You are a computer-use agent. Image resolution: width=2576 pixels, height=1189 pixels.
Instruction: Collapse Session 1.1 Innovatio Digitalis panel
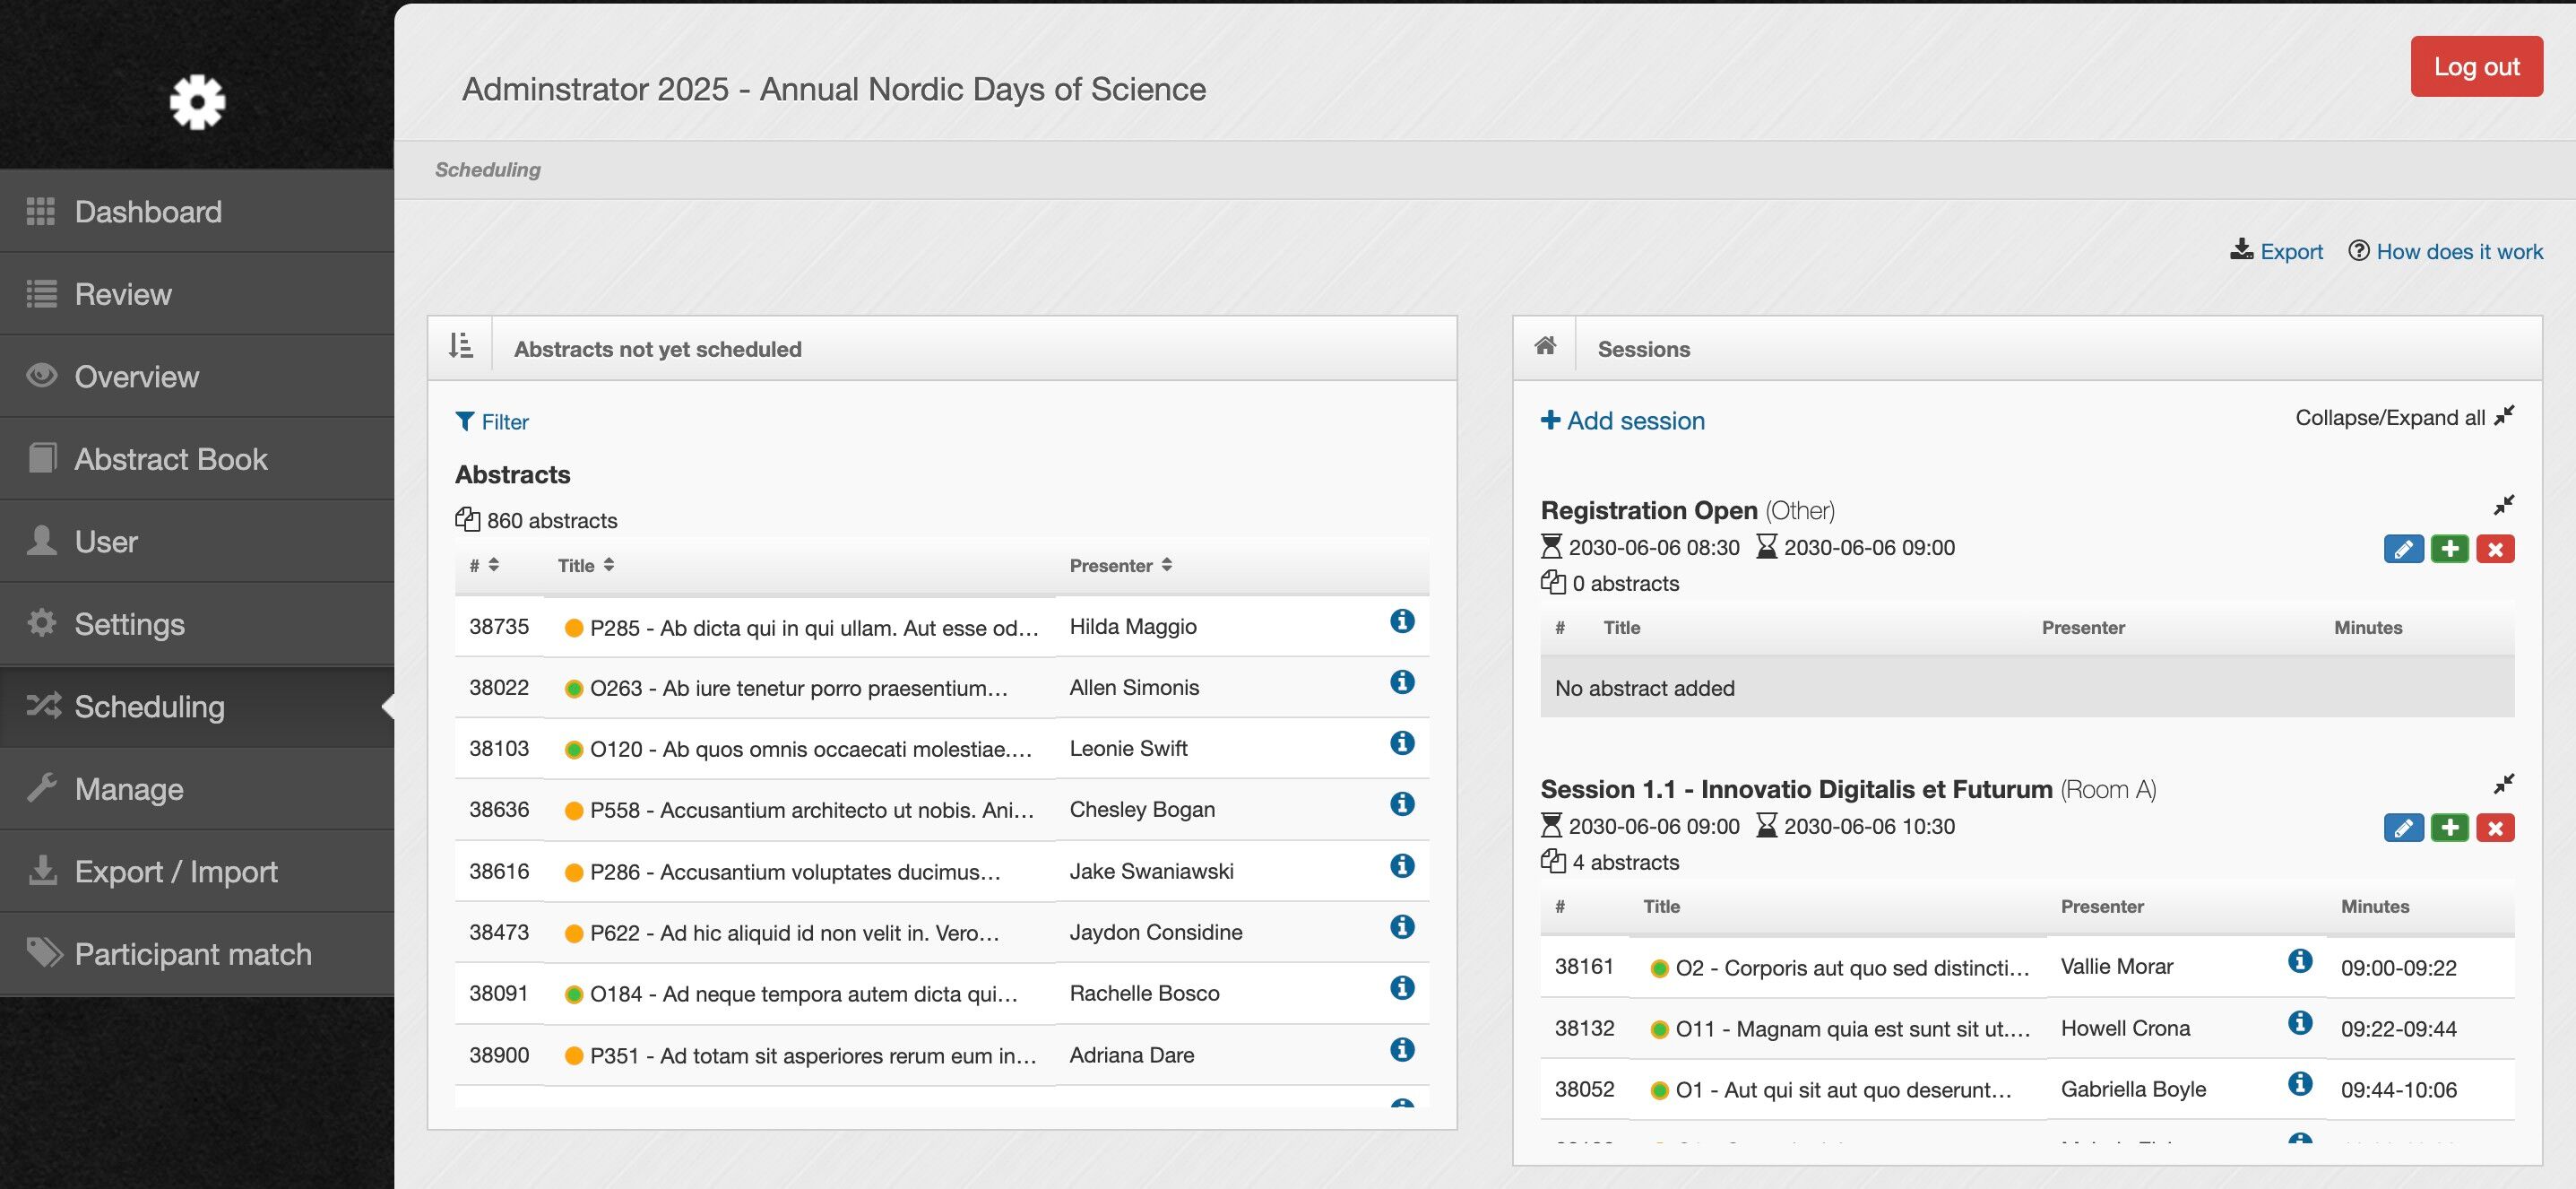pos(2503,784)
